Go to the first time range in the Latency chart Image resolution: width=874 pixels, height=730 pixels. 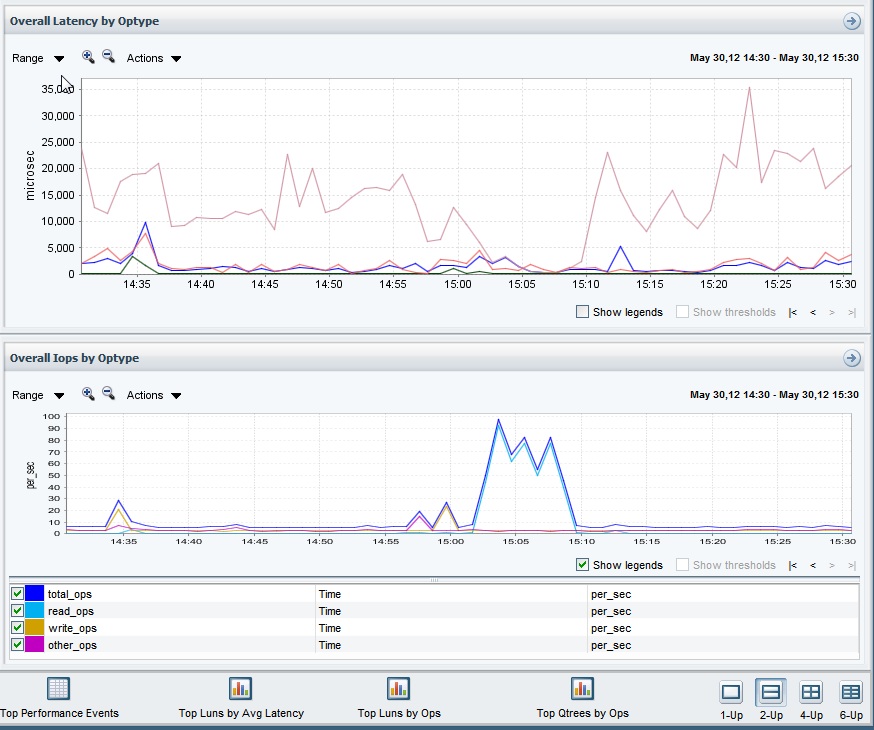pos(793,313)
